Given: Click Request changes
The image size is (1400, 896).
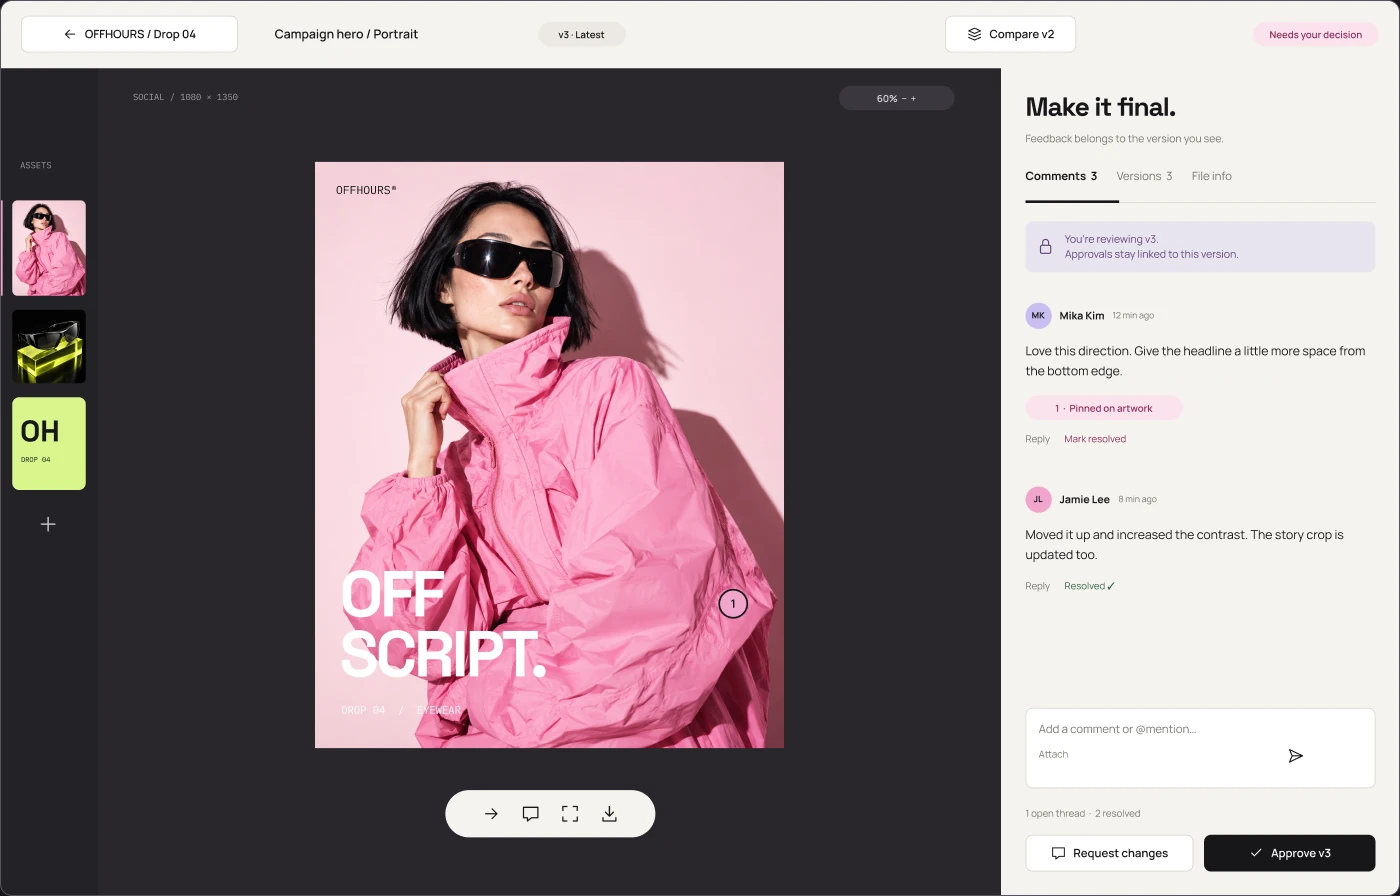Looking at the screenshot, I should (x=1109, y=853).
